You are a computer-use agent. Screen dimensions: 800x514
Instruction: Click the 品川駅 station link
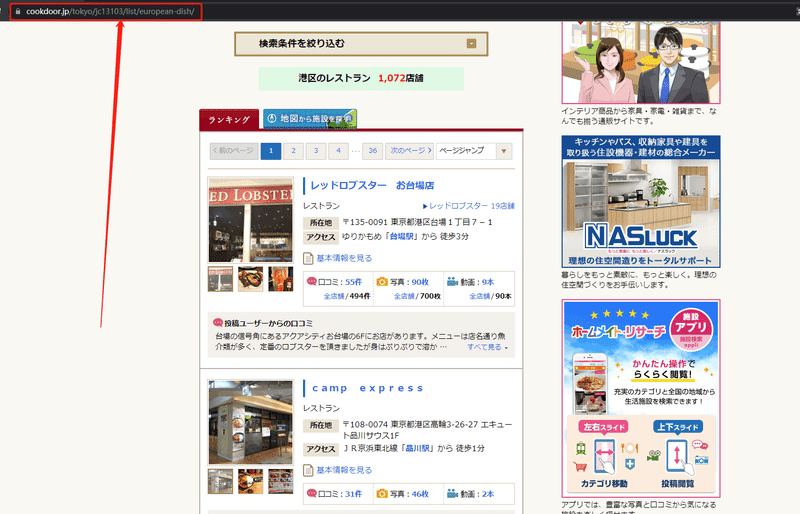pos(417,448)
